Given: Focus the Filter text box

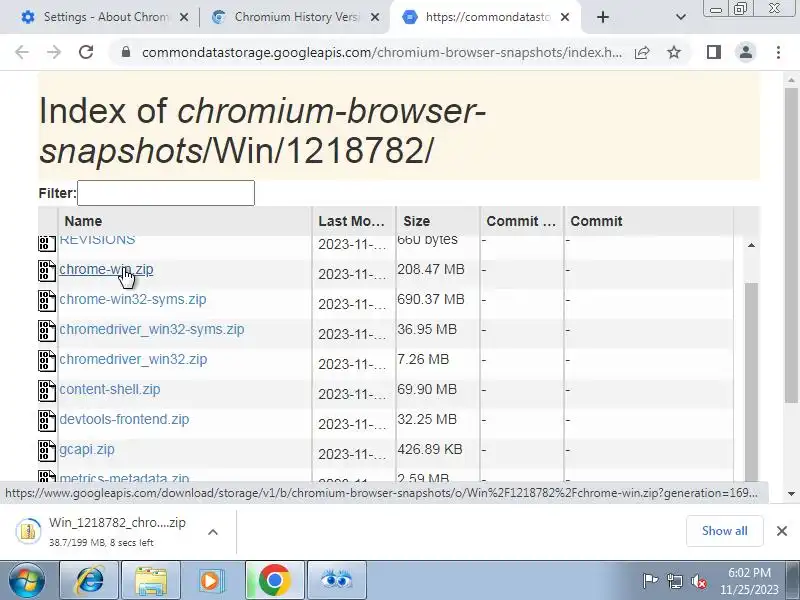Looking at the screenshot, I should coord(166,193).
